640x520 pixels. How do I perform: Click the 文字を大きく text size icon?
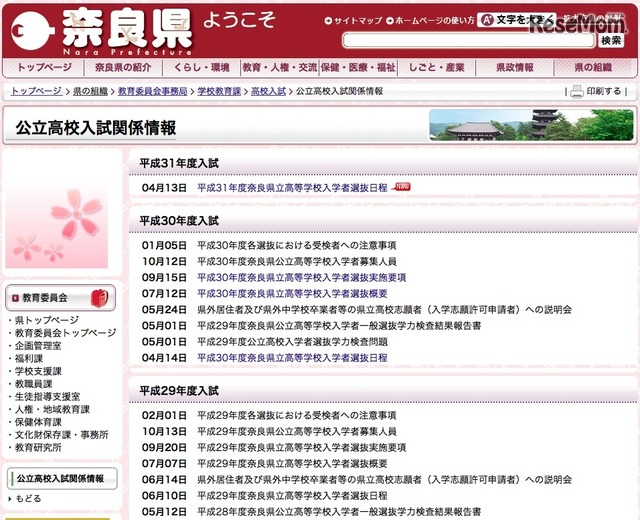click(487, 20)
